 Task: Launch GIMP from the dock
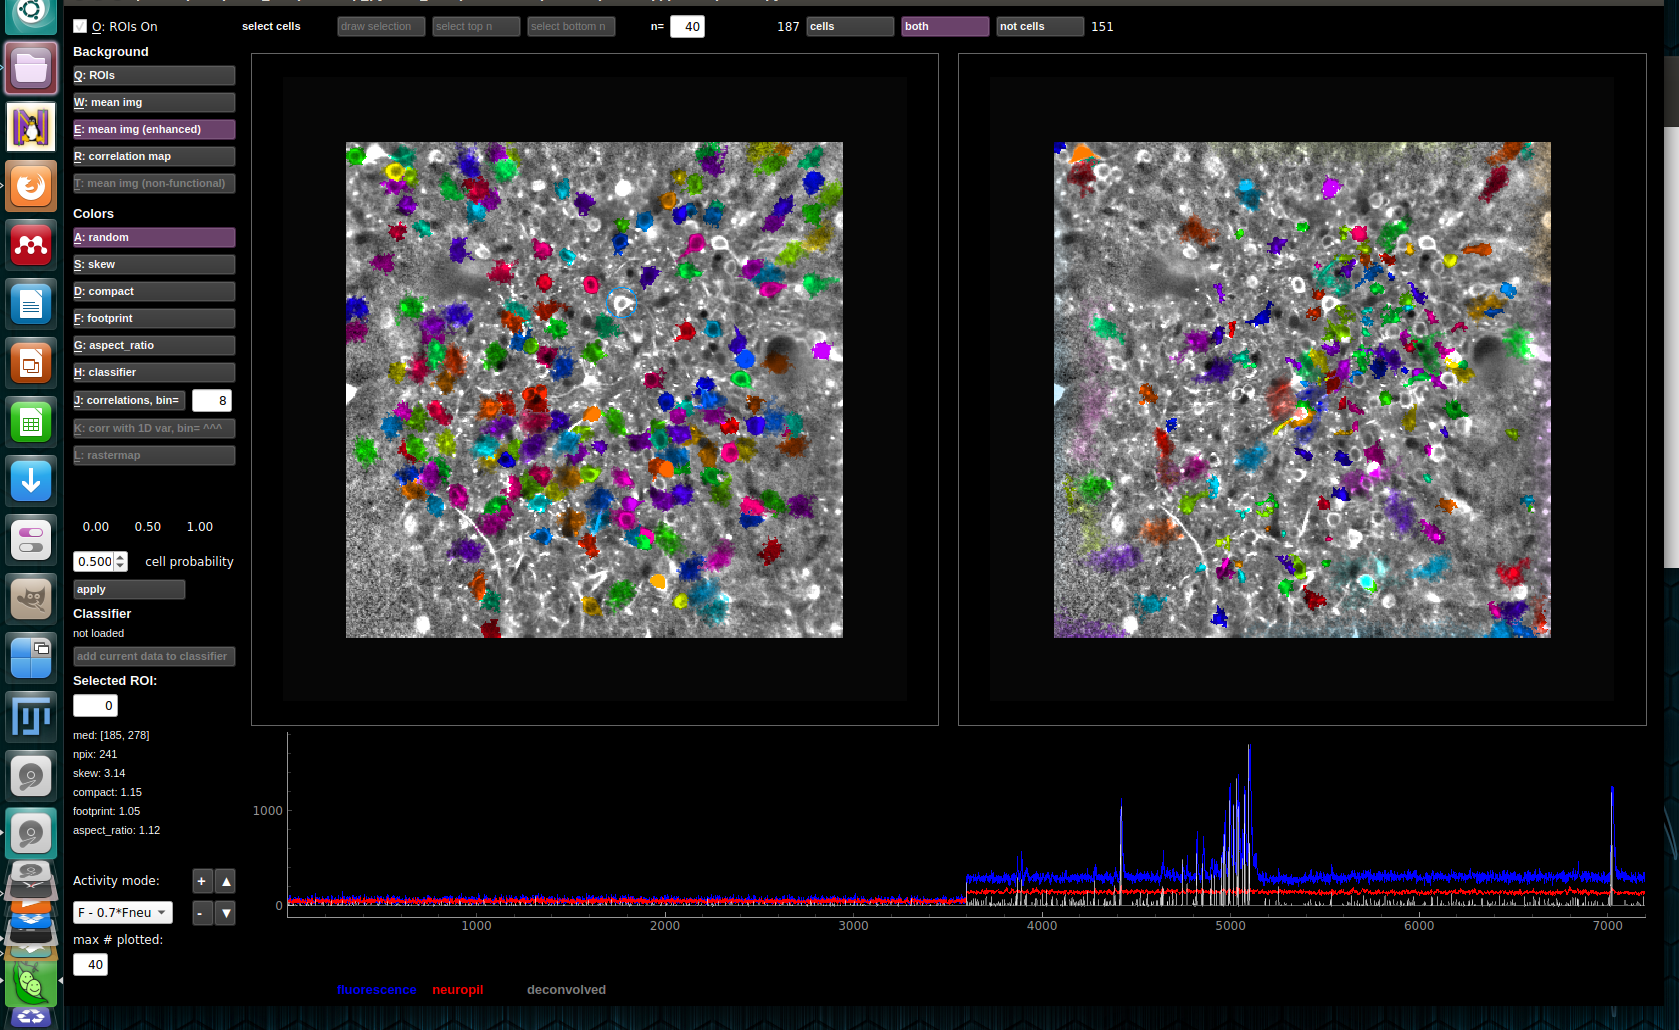point(31,599)
